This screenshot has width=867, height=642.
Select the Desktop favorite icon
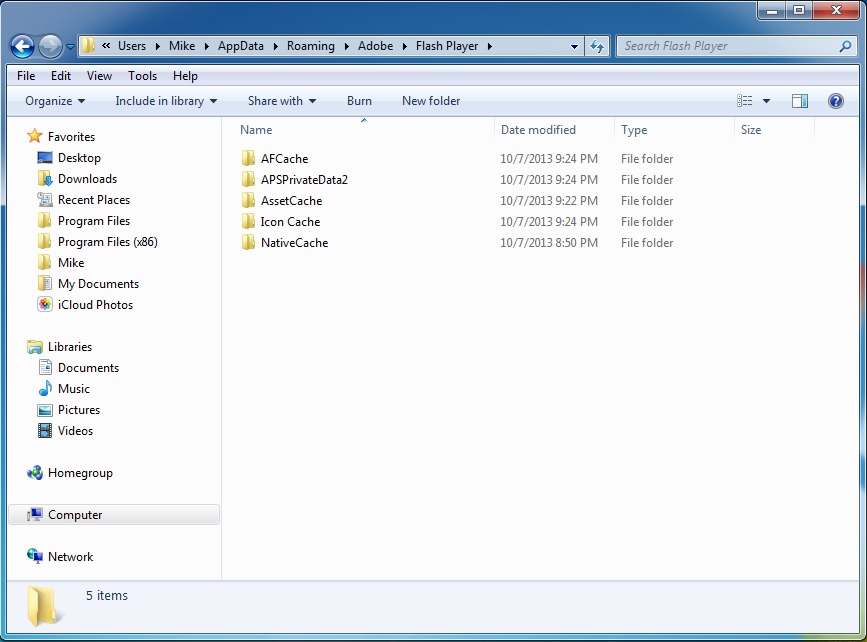(x=45, y=158)
